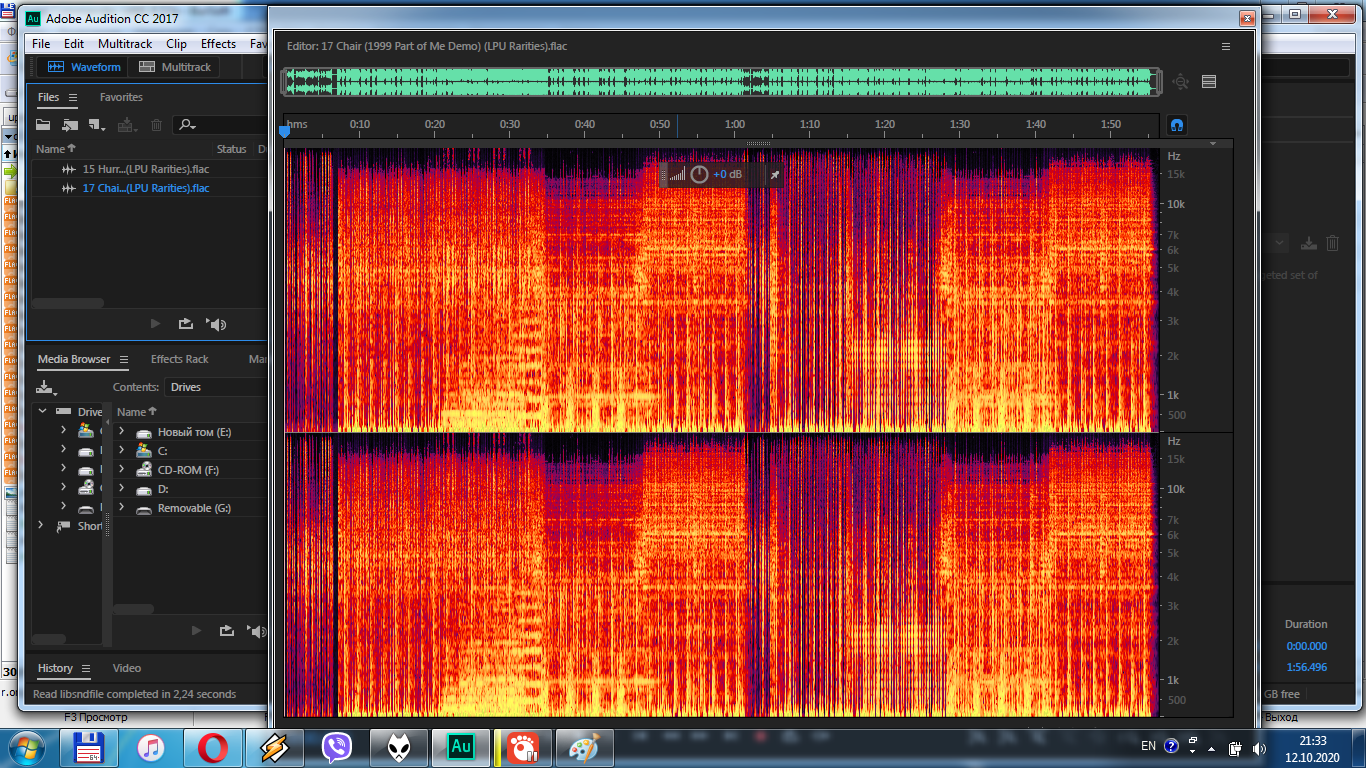
Task: Toggle auto-play speaker icon in Files panel
Action: (x=216, y=324)
